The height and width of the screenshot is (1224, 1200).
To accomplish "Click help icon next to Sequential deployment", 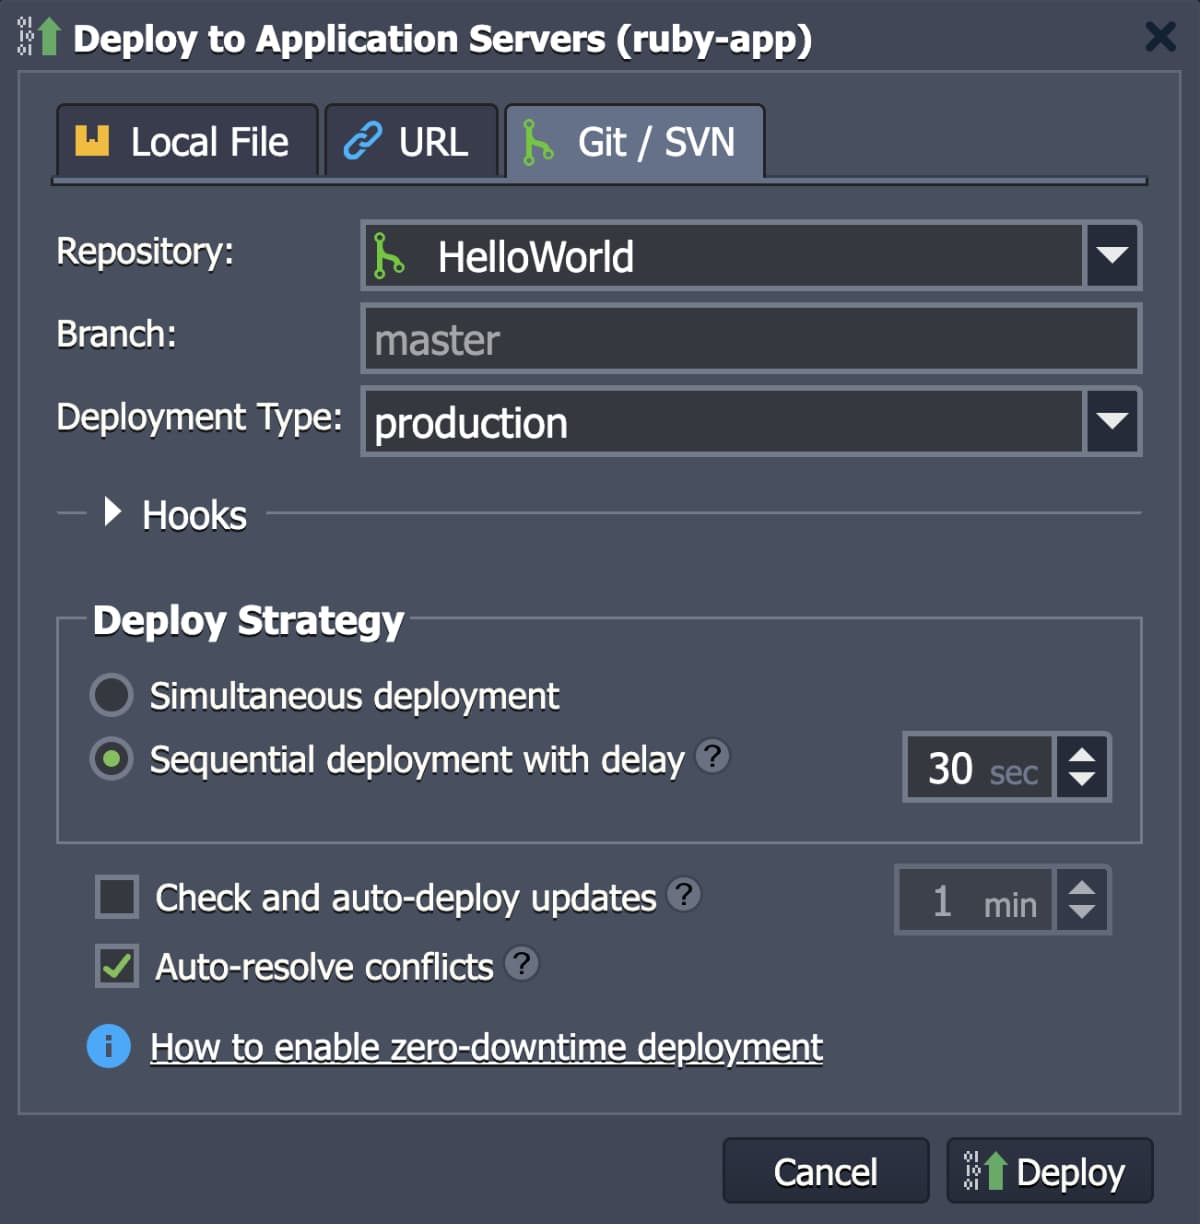I will (712, 756).
